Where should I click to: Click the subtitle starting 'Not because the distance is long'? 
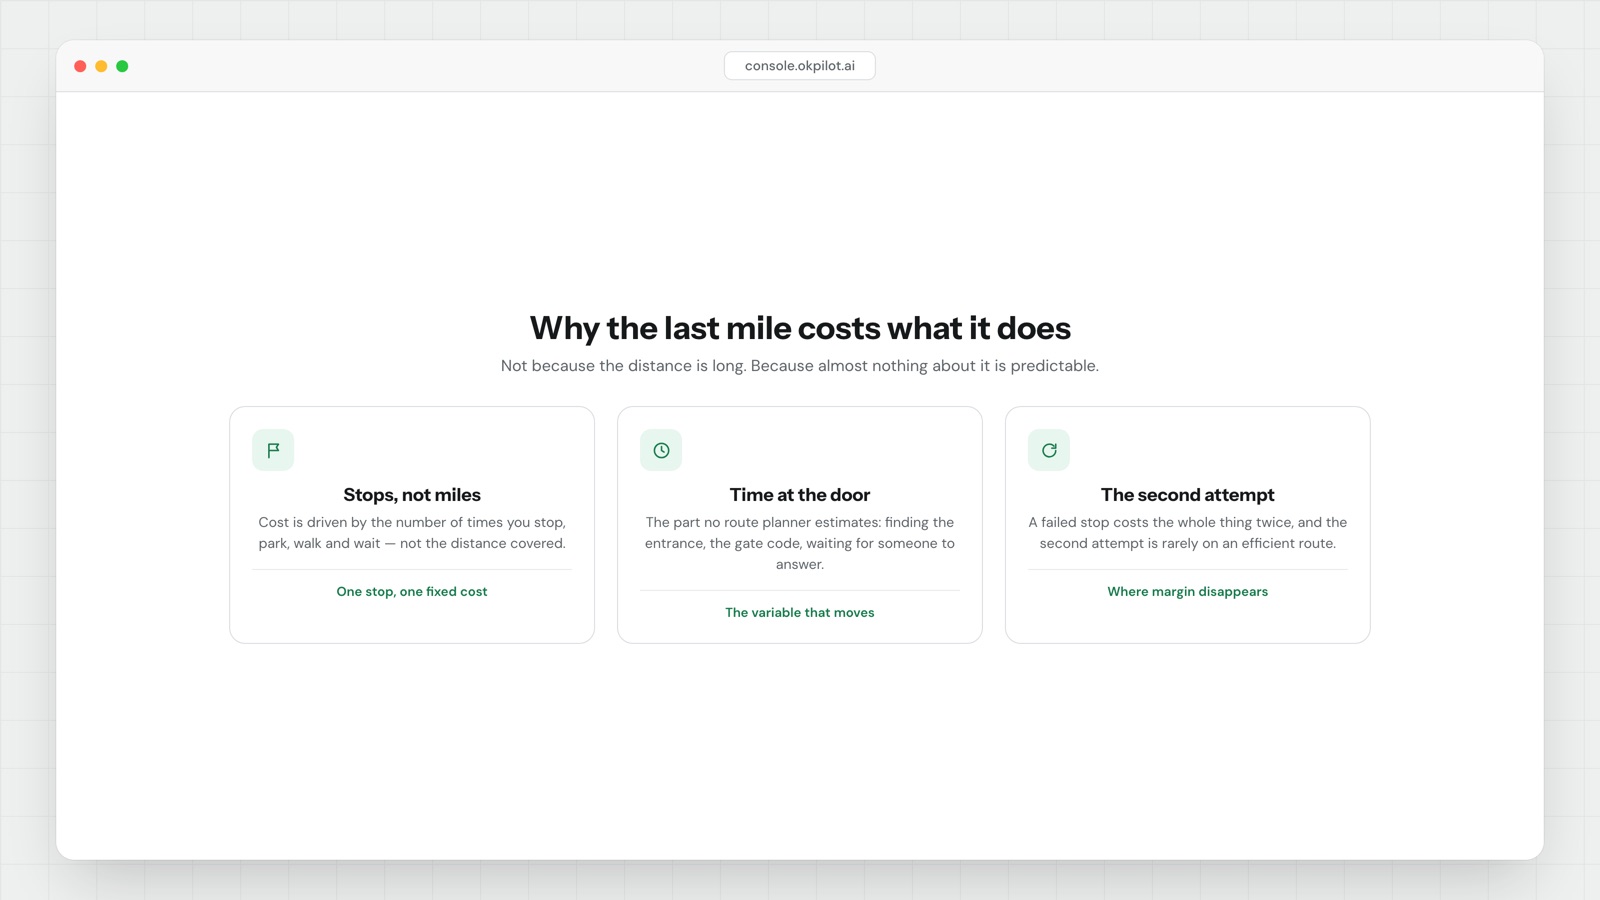pos(800,366)
